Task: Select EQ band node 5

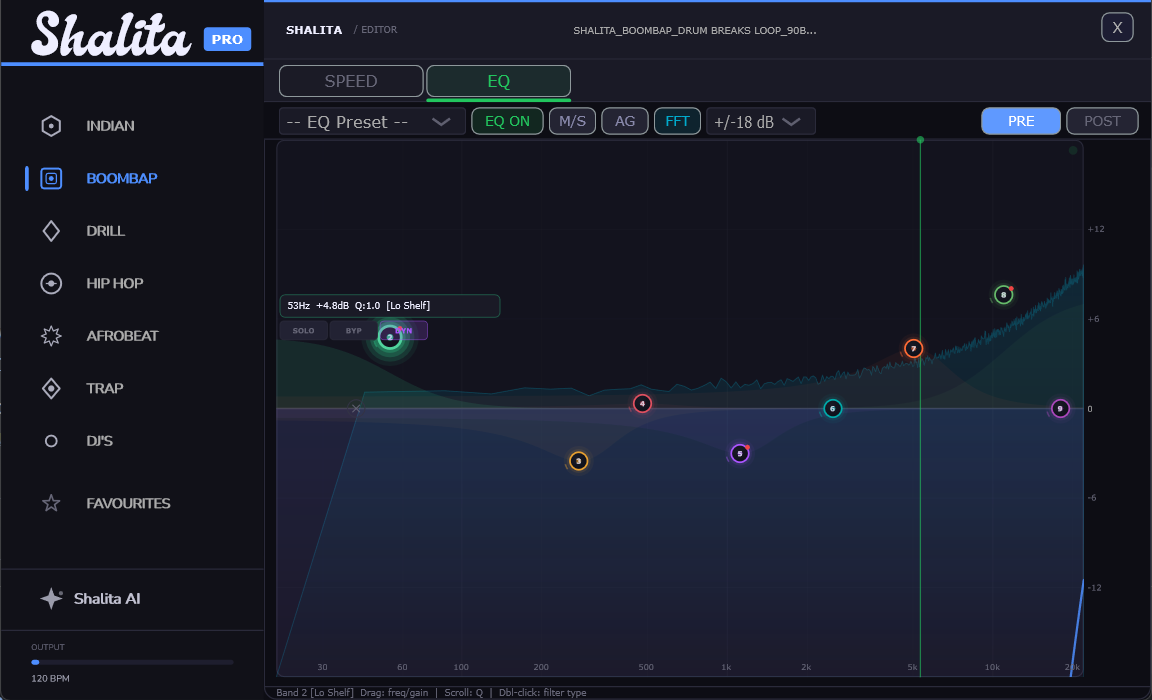Action: [x=740, y=454]
